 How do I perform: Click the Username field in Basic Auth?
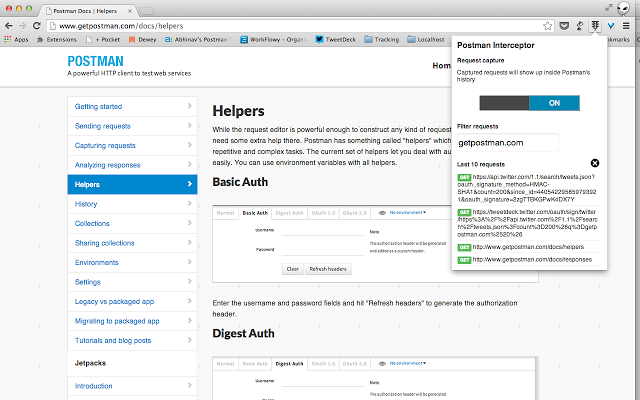[x=323, y=231]
